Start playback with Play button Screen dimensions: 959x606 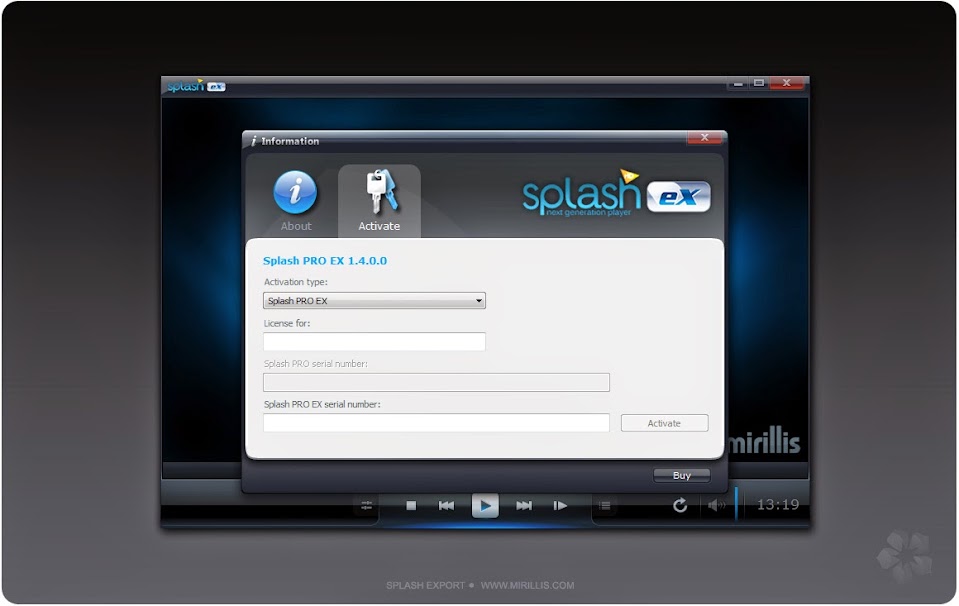485,506
